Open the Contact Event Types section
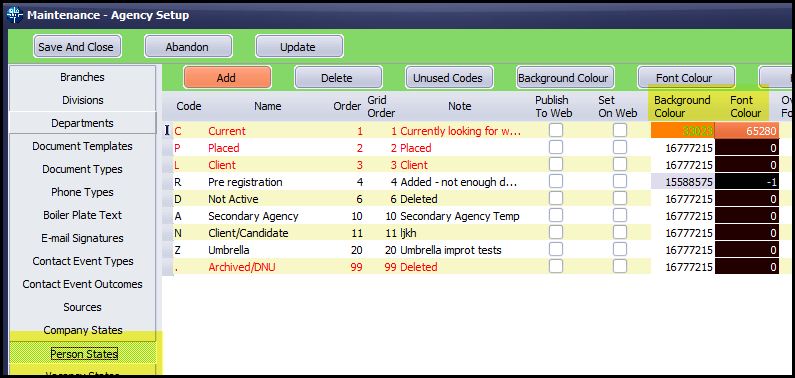Viewport: 795px width, 378px height. pos(82,261)
